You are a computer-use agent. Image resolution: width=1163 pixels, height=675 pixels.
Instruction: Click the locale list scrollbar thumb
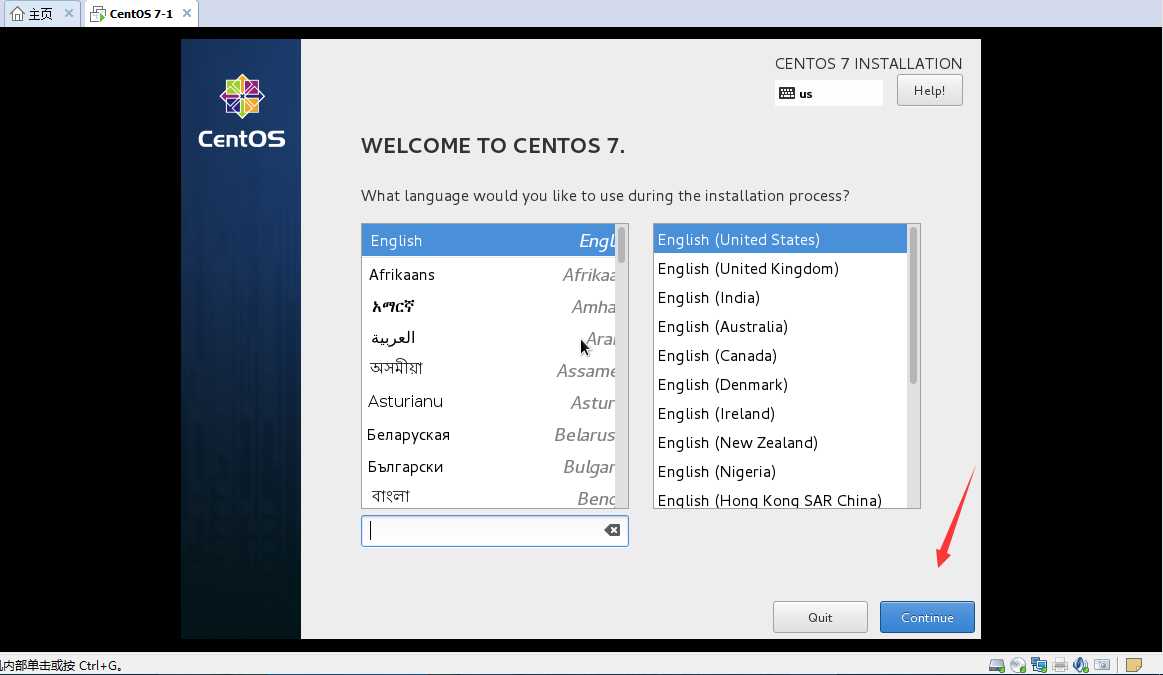tap(913, 305)
